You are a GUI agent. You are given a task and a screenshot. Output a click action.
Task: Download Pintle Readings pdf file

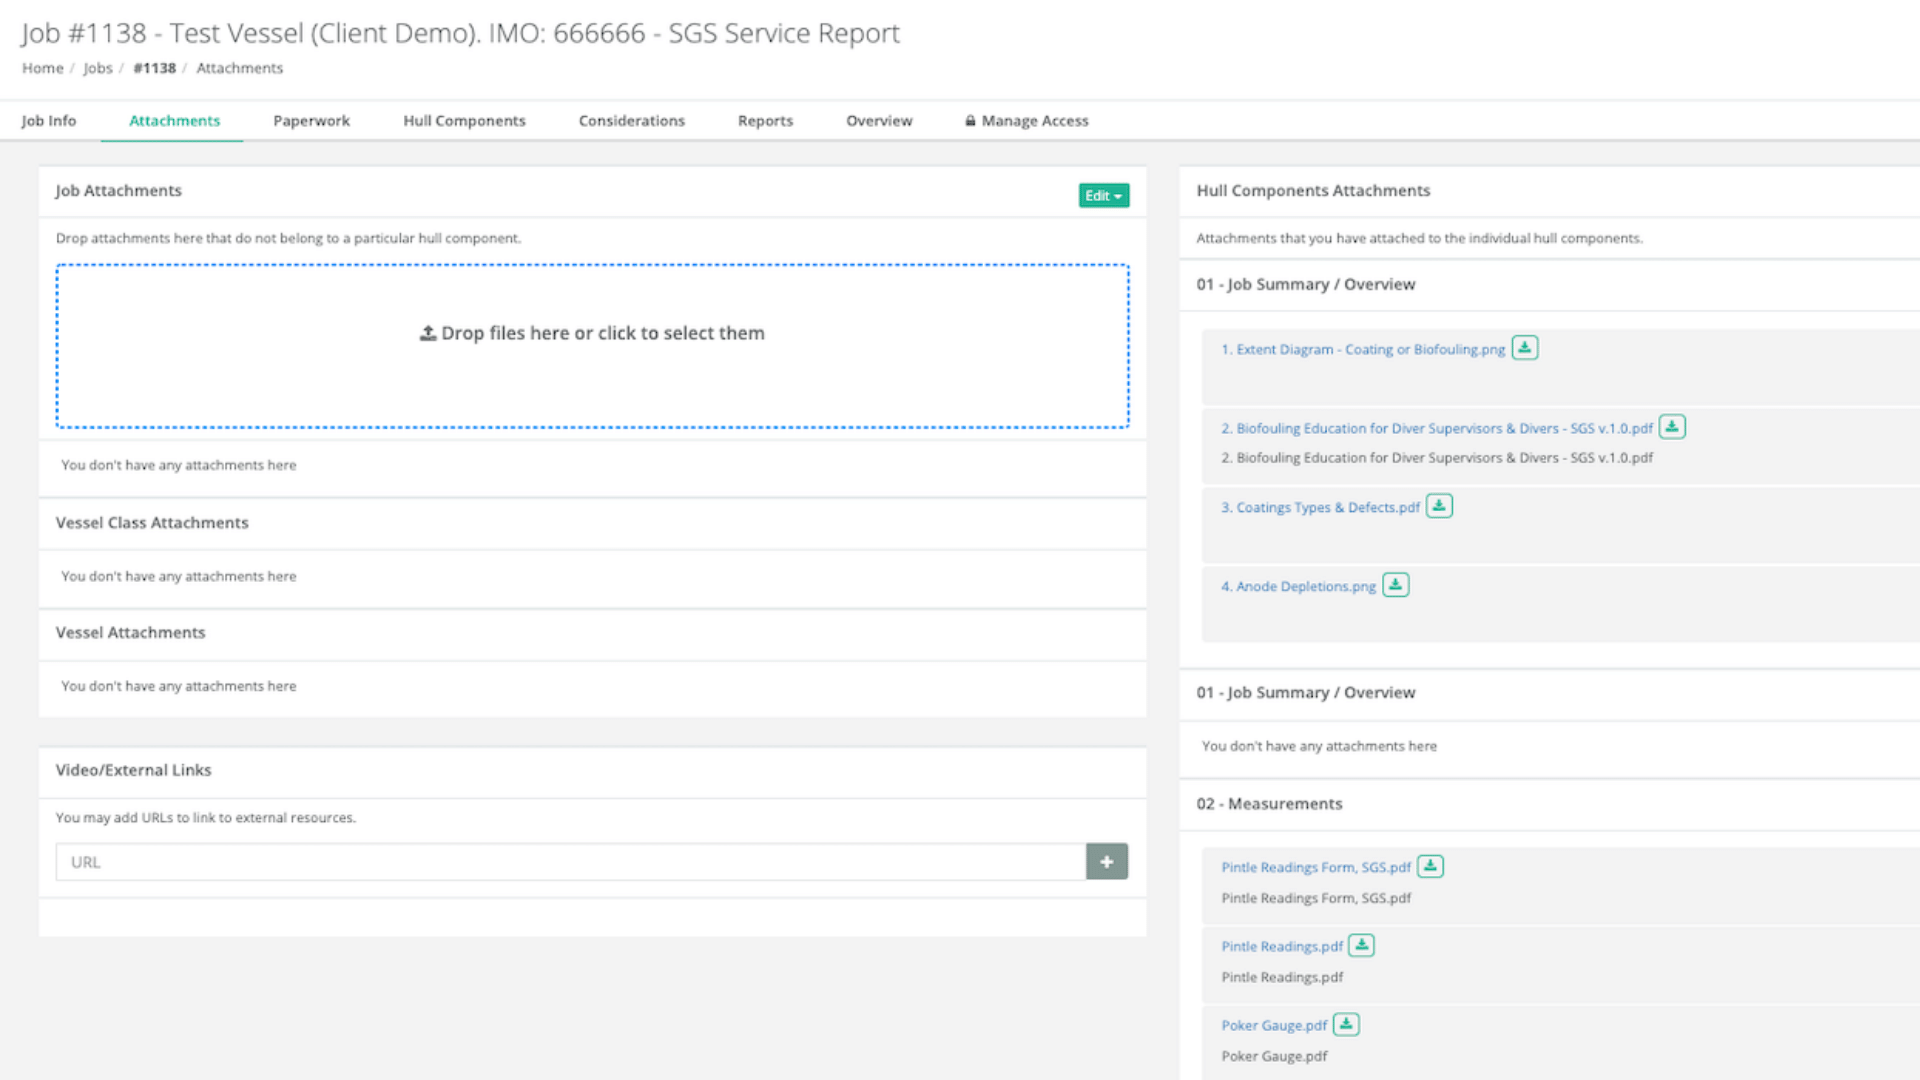pyautogui.click(x=1361, y=945)
